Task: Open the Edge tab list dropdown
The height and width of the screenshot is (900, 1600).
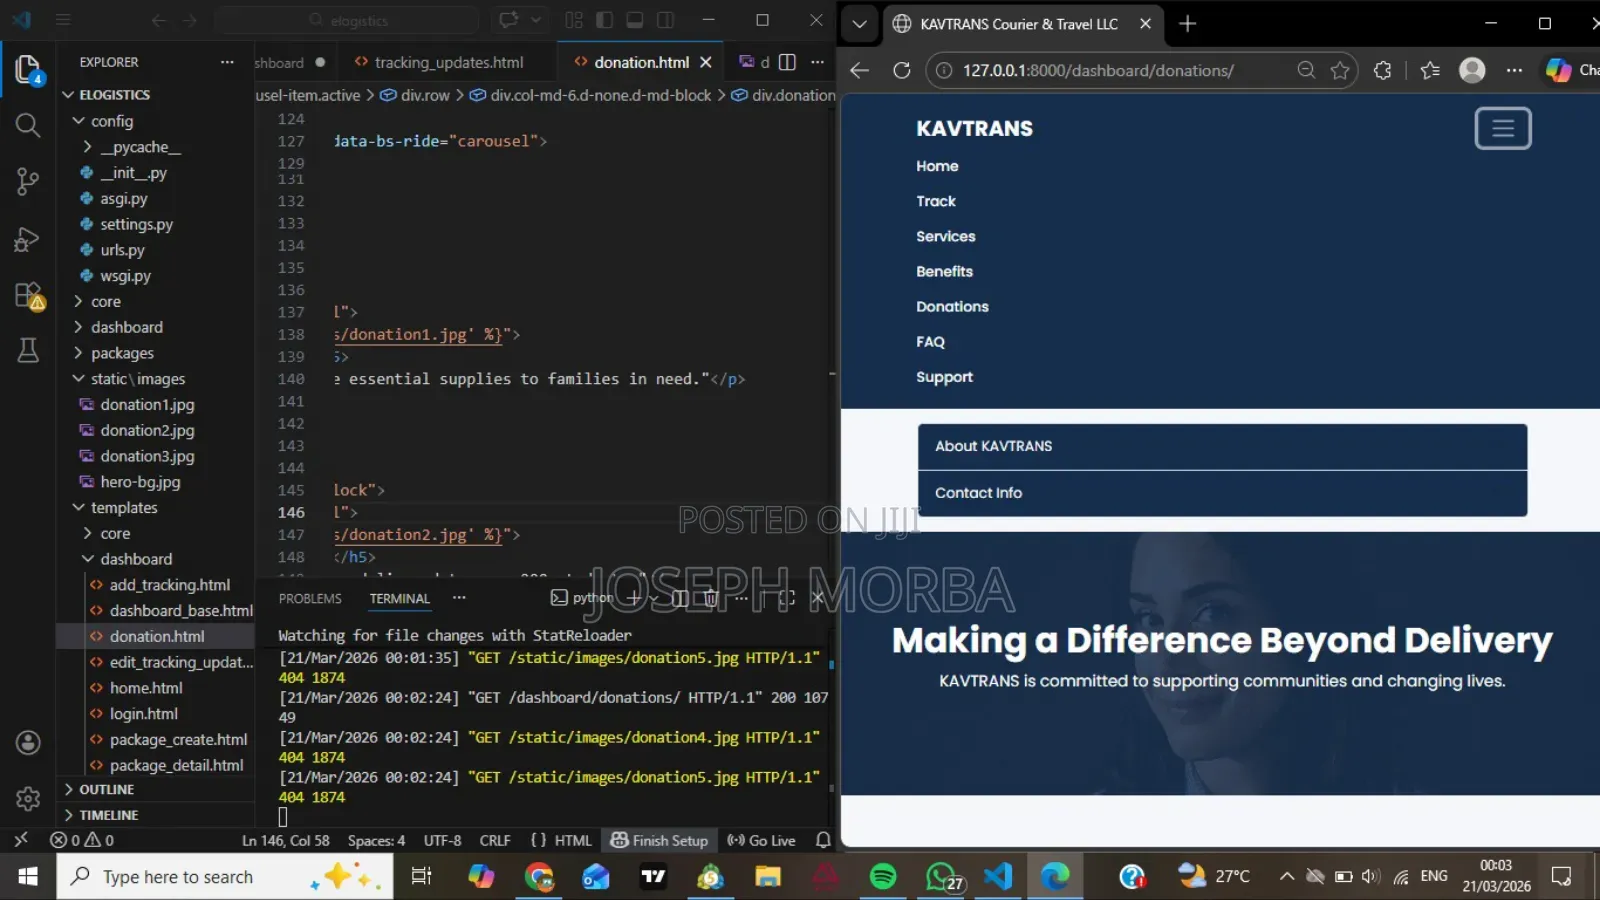Action: [x=859, y=24]
